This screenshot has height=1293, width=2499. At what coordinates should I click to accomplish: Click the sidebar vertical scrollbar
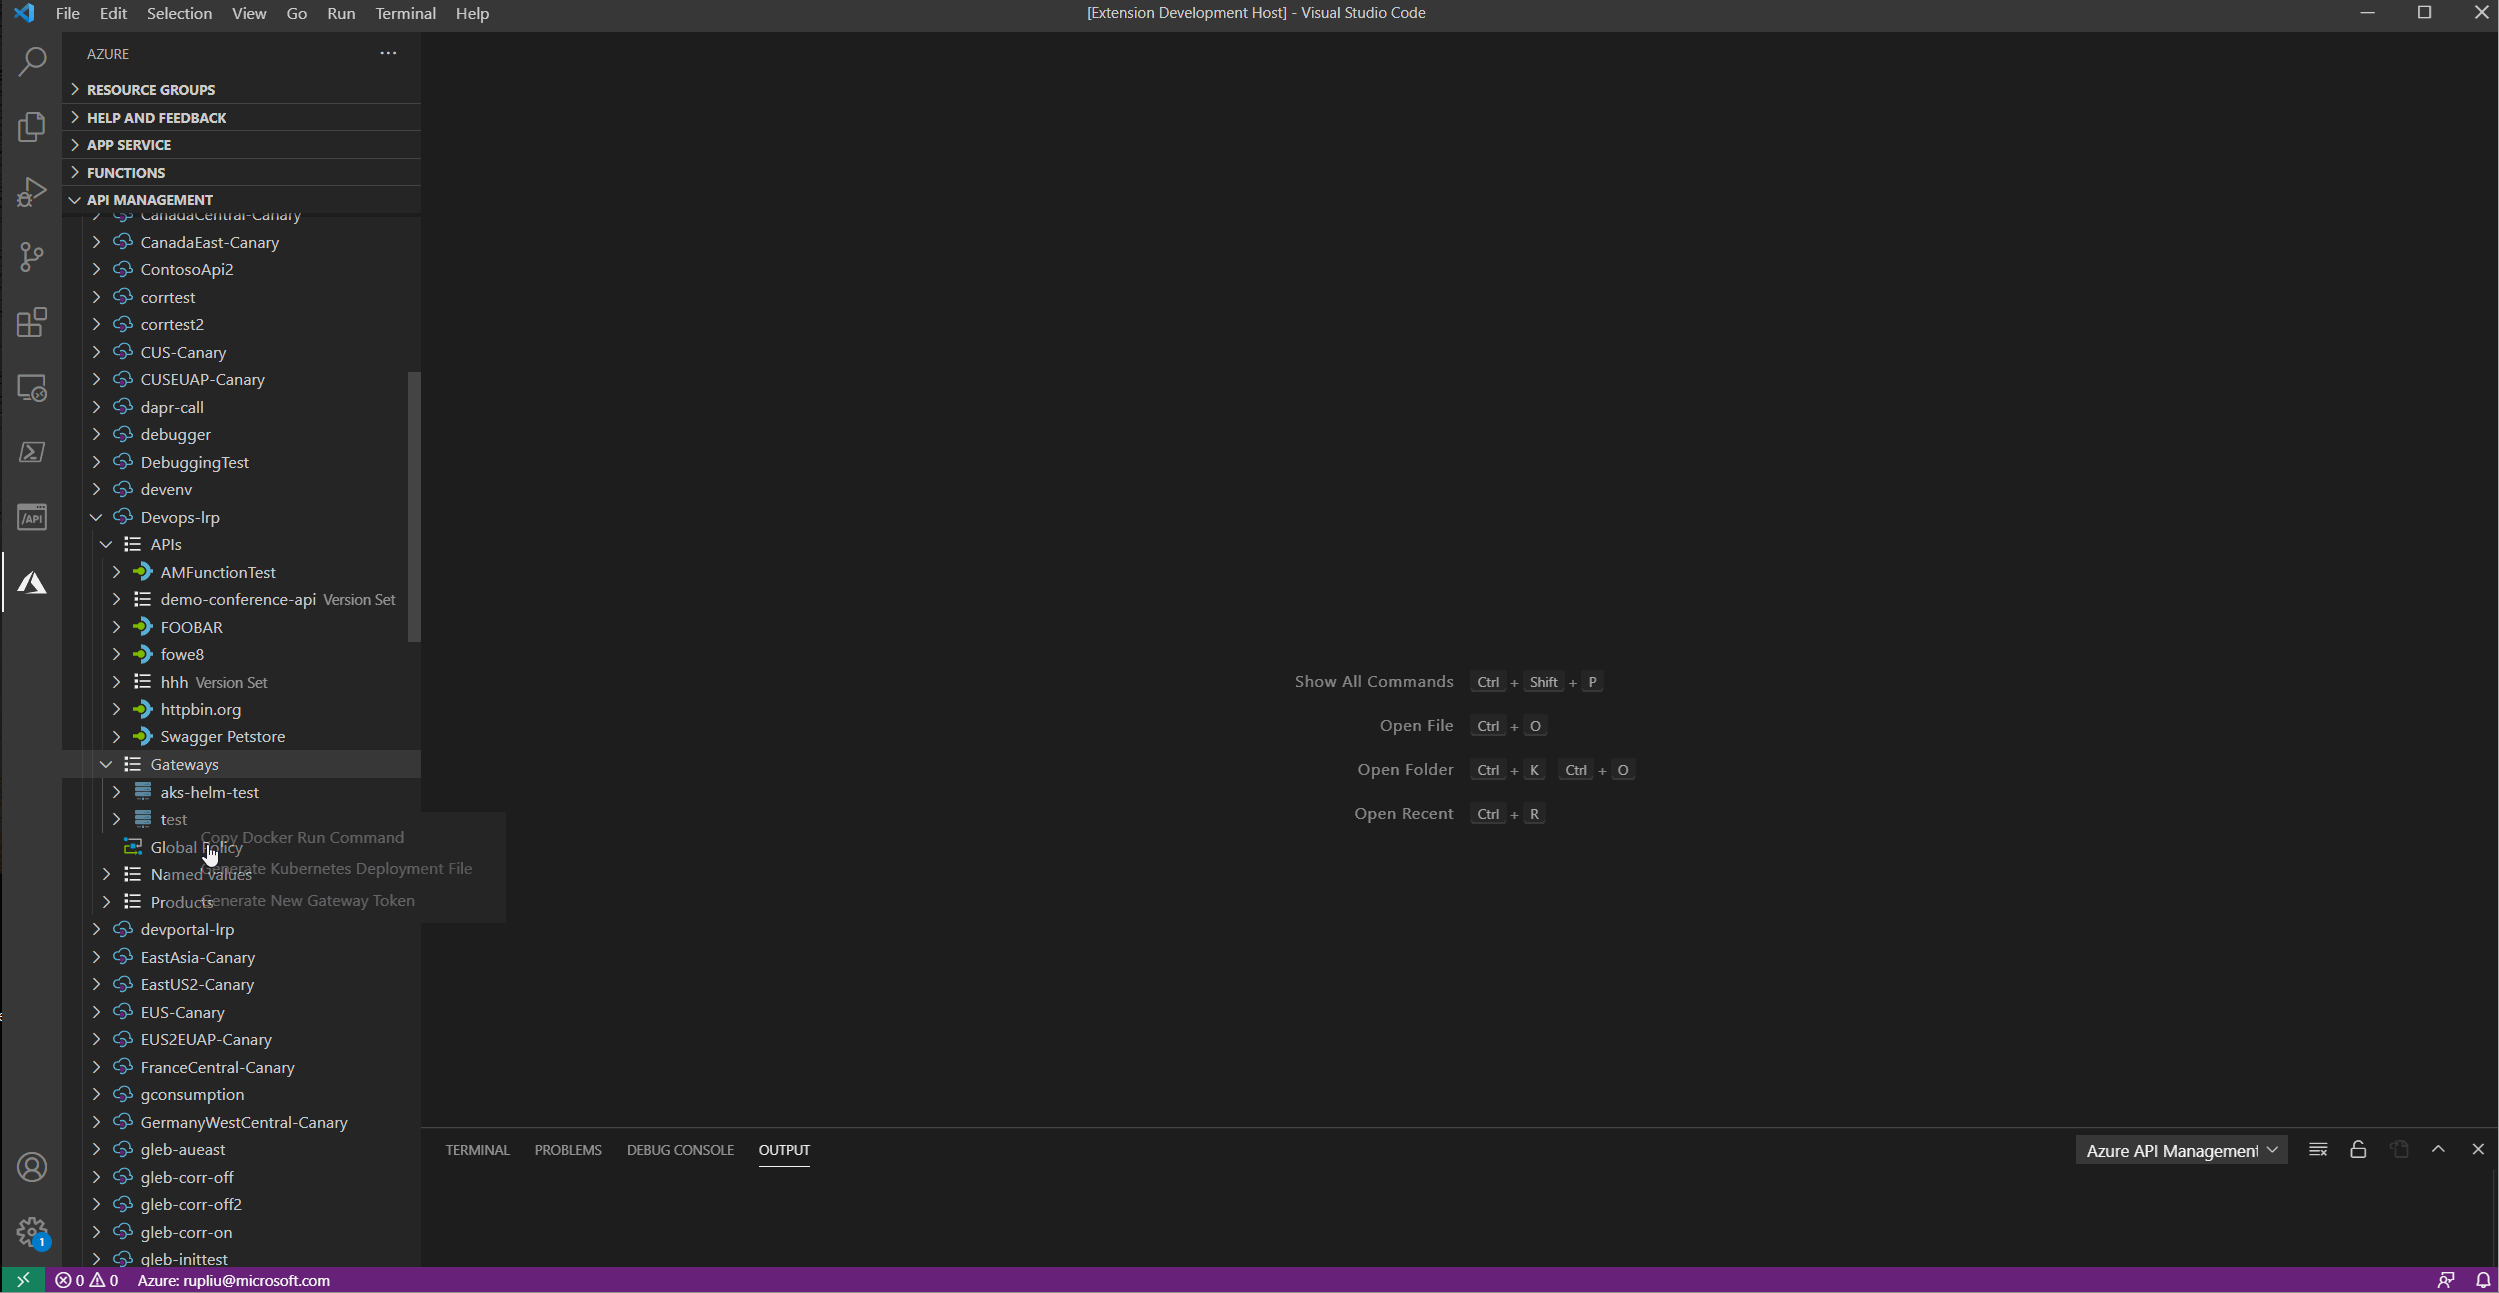point(414,506)
